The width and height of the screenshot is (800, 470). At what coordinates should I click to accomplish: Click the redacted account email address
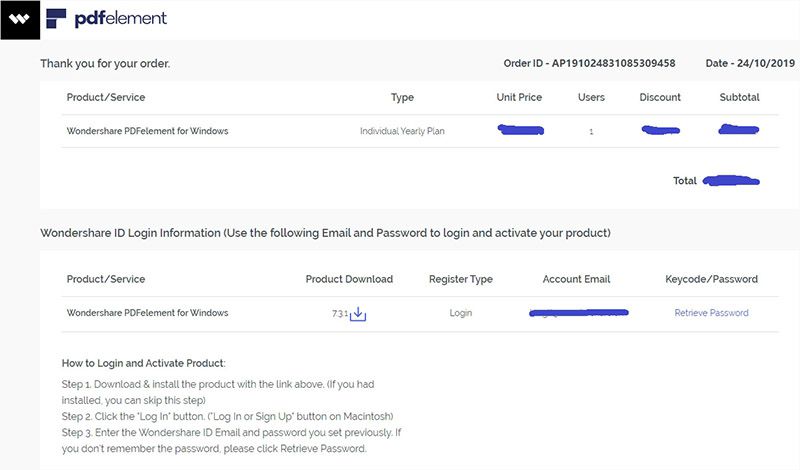(578, 314)
